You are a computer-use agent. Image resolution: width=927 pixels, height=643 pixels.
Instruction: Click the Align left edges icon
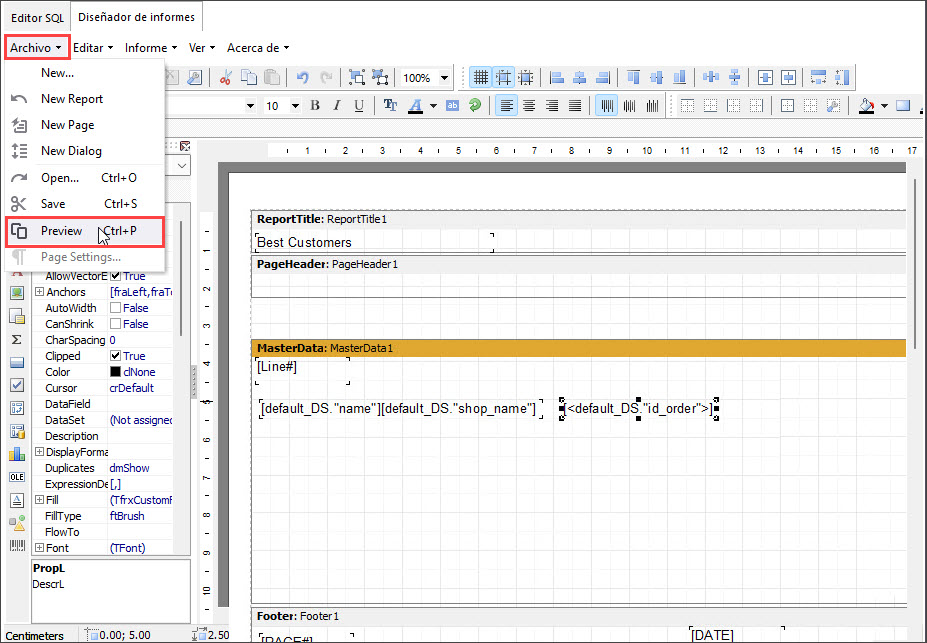tap(557, 77)
